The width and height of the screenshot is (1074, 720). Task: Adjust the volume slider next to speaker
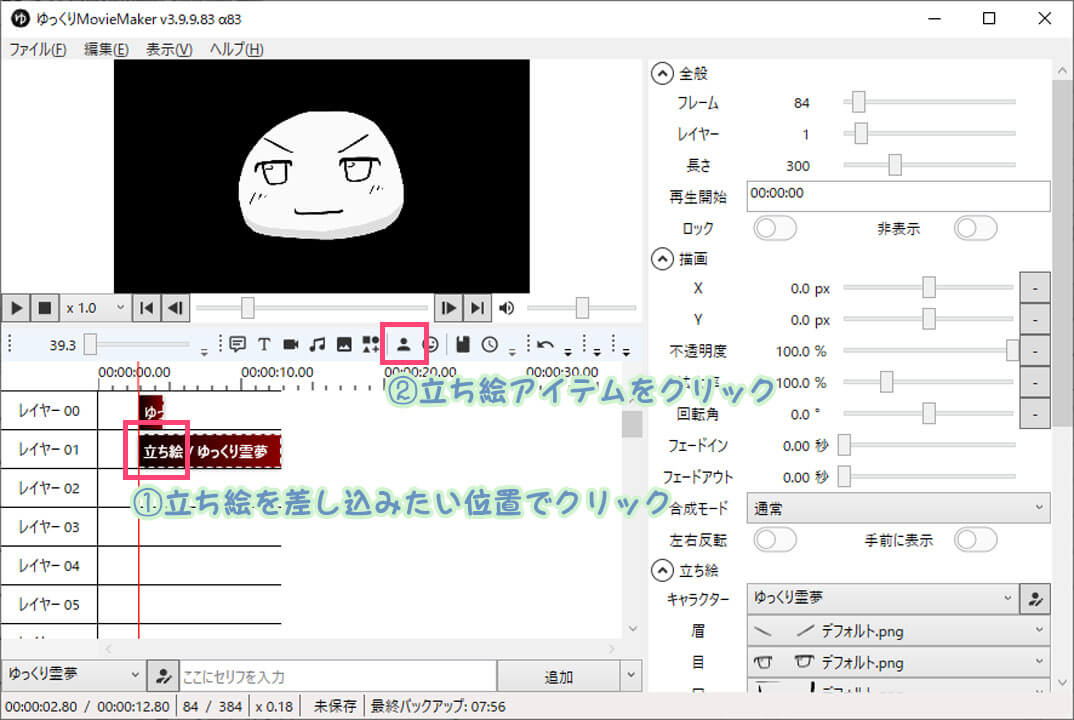(x=582, y=308)
